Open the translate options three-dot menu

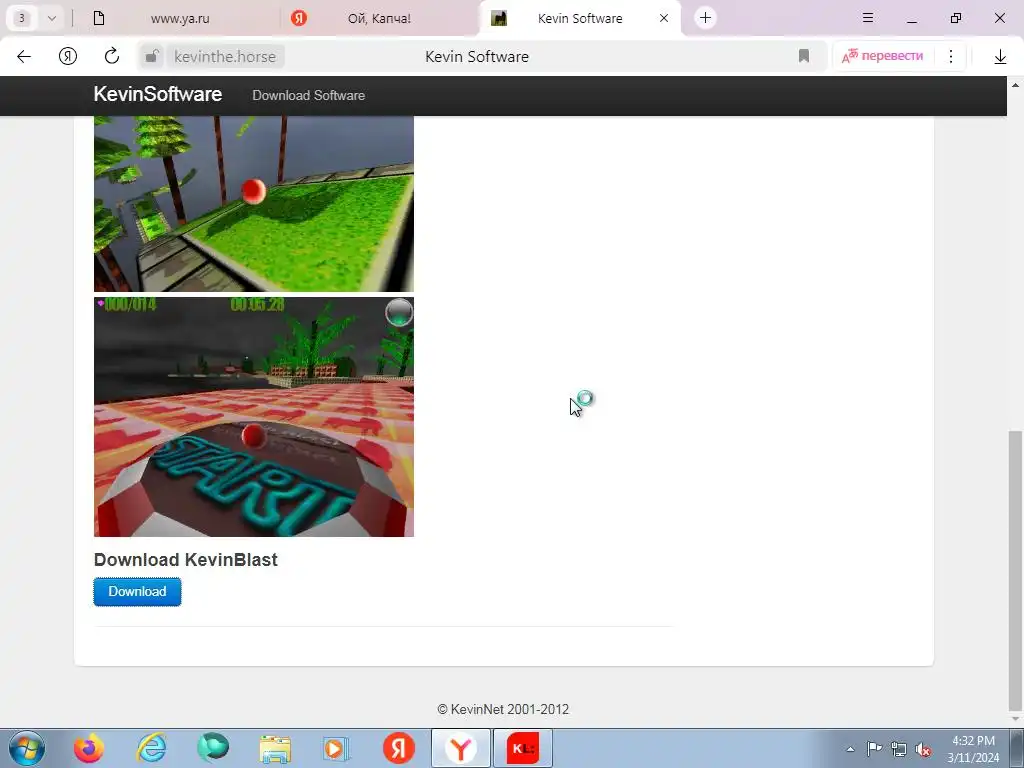951,56
